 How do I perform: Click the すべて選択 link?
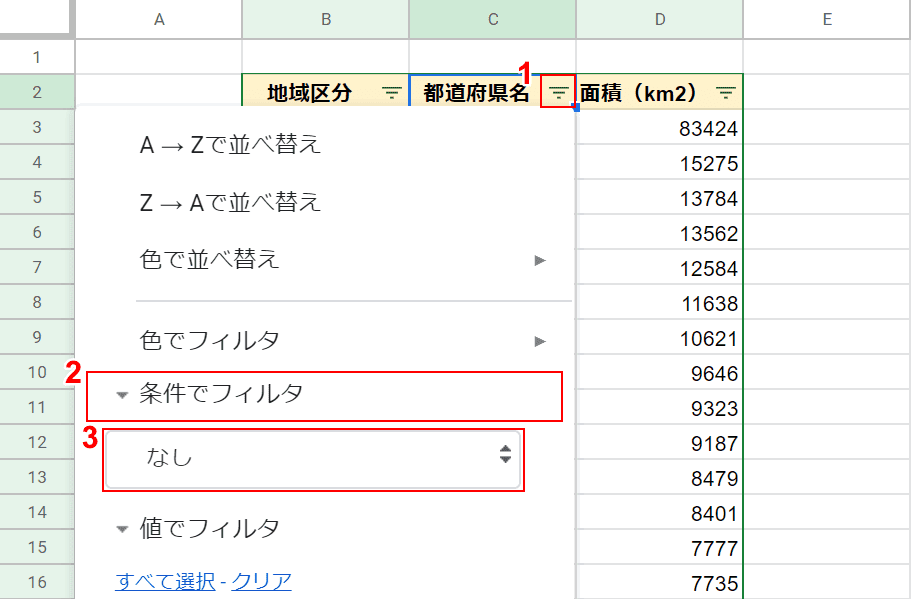pyautogui.click(x=165, y=581)
